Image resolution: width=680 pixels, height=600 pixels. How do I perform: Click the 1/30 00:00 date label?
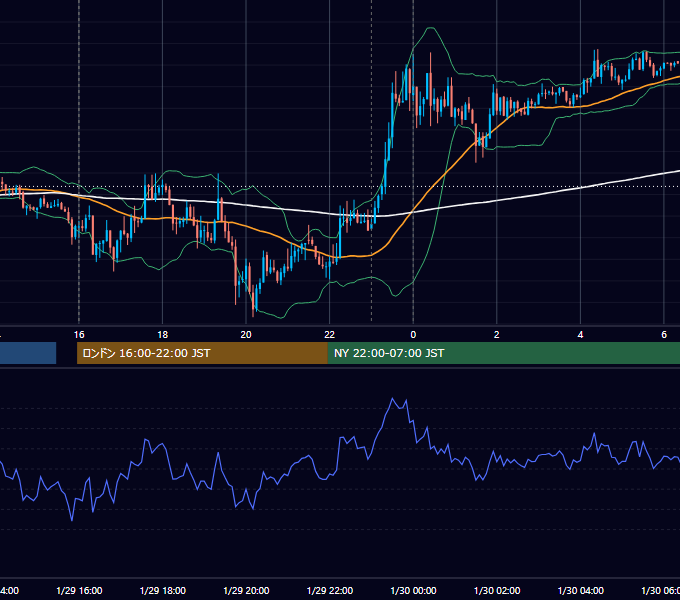[413, 590]
